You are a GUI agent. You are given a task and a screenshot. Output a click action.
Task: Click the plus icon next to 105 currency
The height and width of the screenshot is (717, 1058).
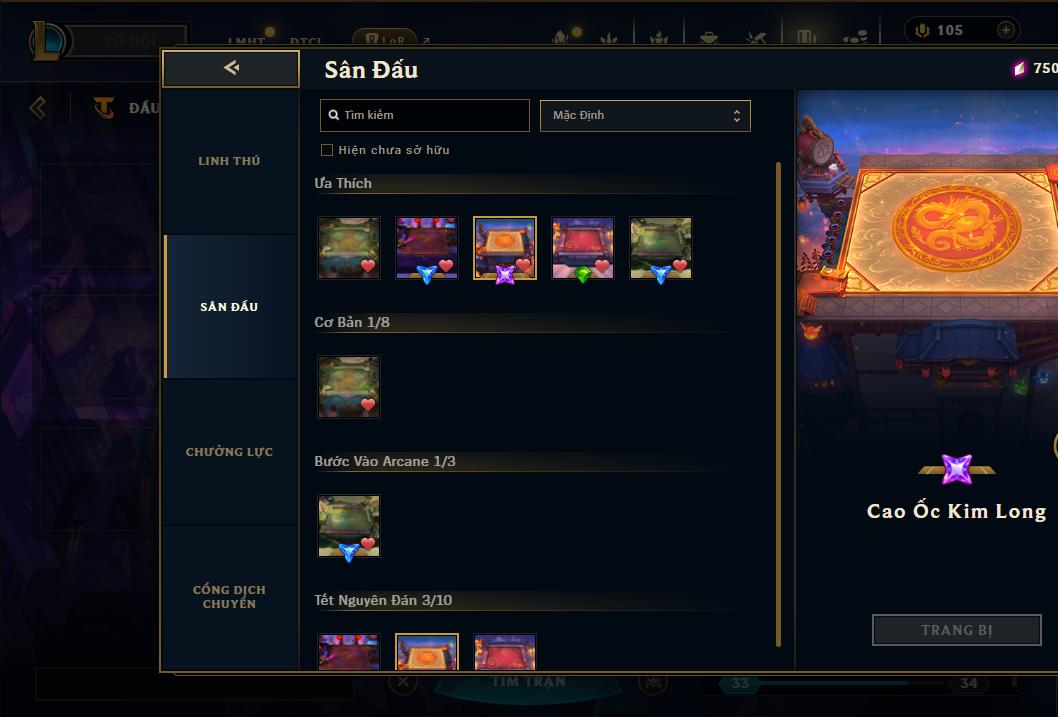[1005, 30]
